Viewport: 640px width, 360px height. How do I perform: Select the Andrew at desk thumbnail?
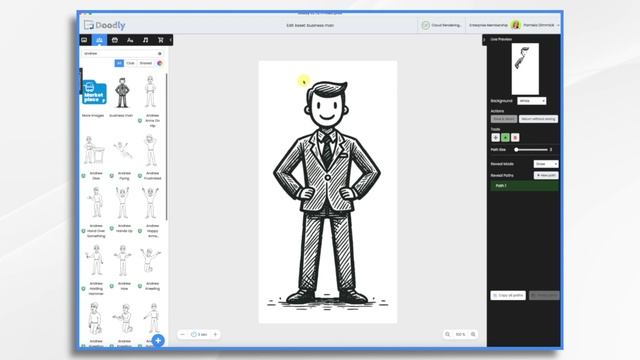(x=94, y=150)
